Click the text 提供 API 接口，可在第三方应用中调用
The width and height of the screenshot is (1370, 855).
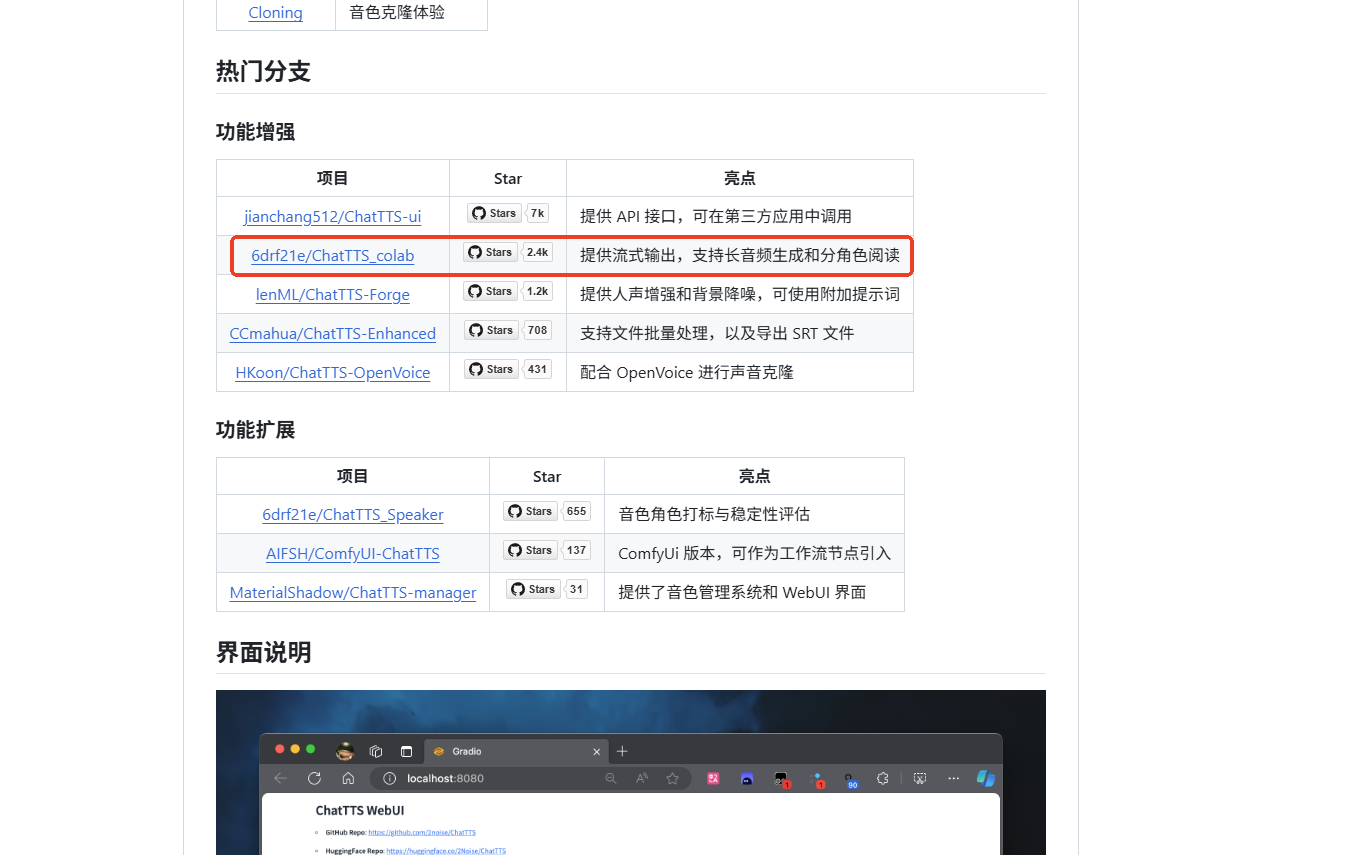click(716, 216)
